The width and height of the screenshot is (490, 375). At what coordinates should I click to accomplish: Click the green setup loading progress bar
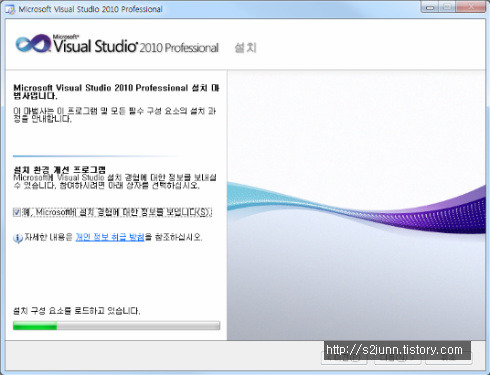(116, 326)
